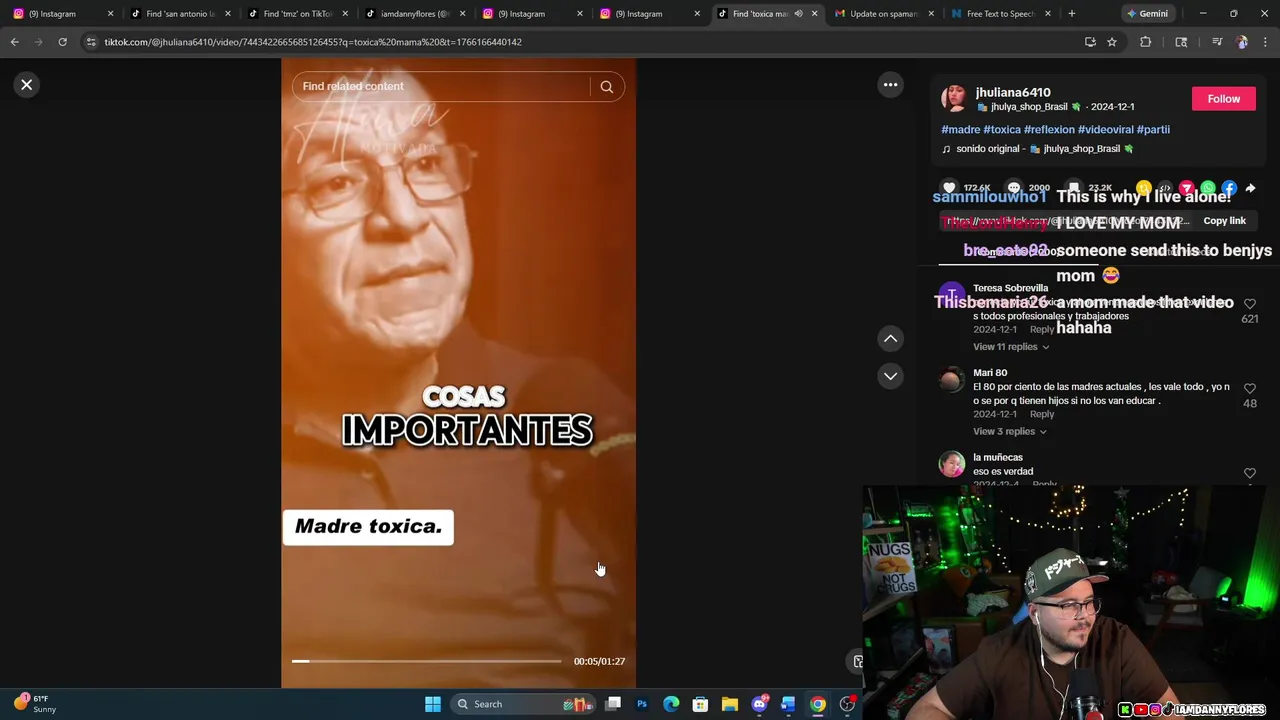Launch Photoshop from taskbar
The image size is (1280, 720).
click(642, 704)
